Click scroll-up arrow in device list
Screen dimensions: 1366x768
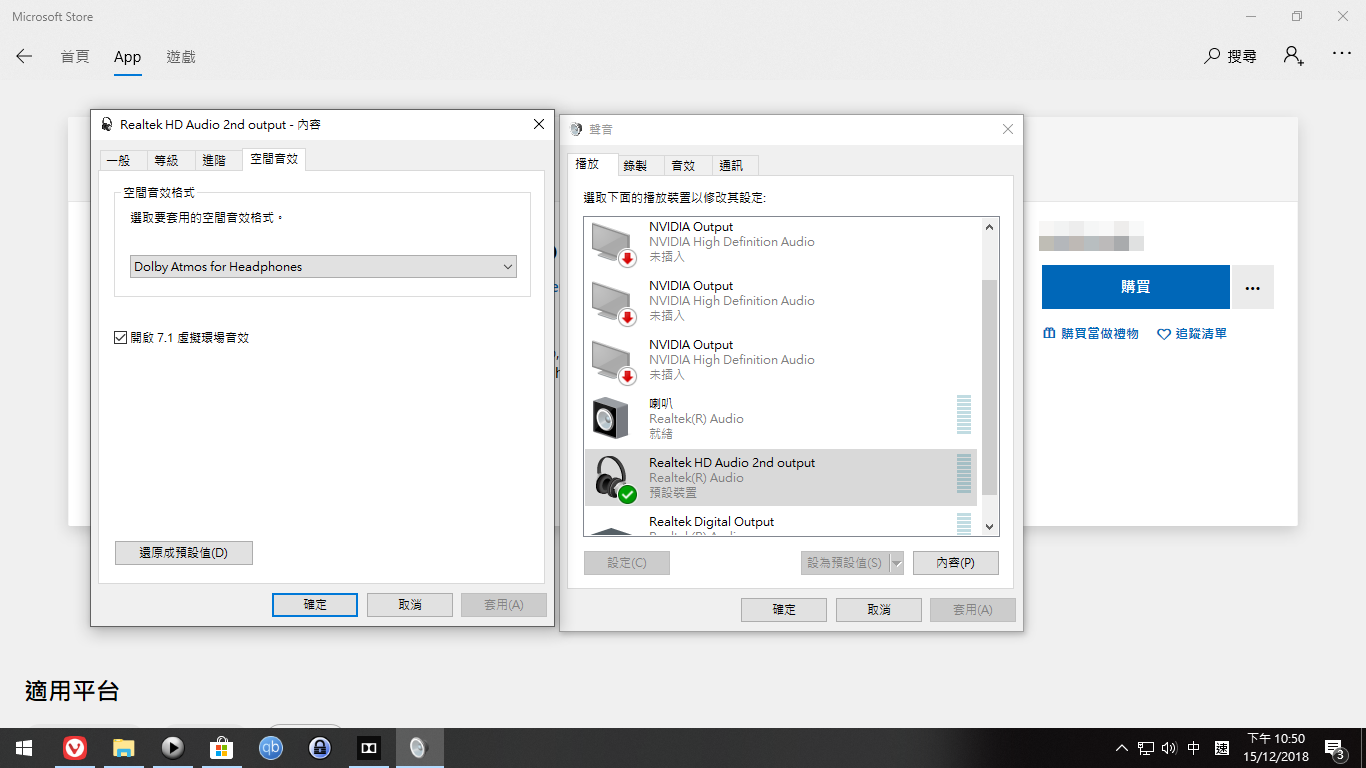pyautogui.click(x=990, y=227)
